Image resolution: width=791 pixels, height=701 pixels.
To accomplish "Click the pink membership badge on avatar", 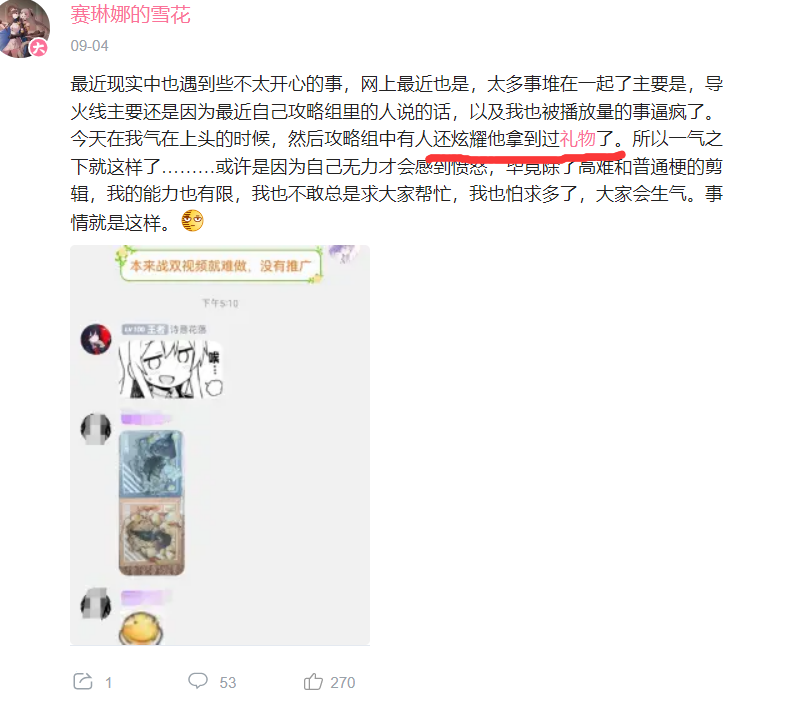I will (x=38, y=48).
